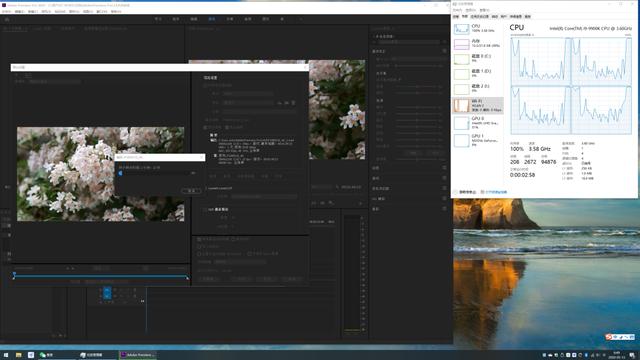Open the 文件 menu in Premiere
The height and width of the screenshot is (360, 640).
pos(6,11)
